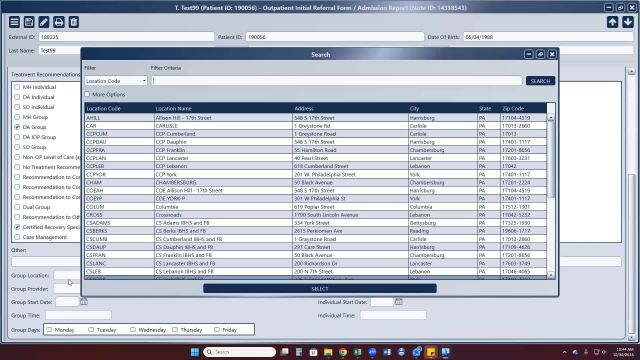Check the Case Management checkbox
Screen dimensions: 640x360
[17, 237]
